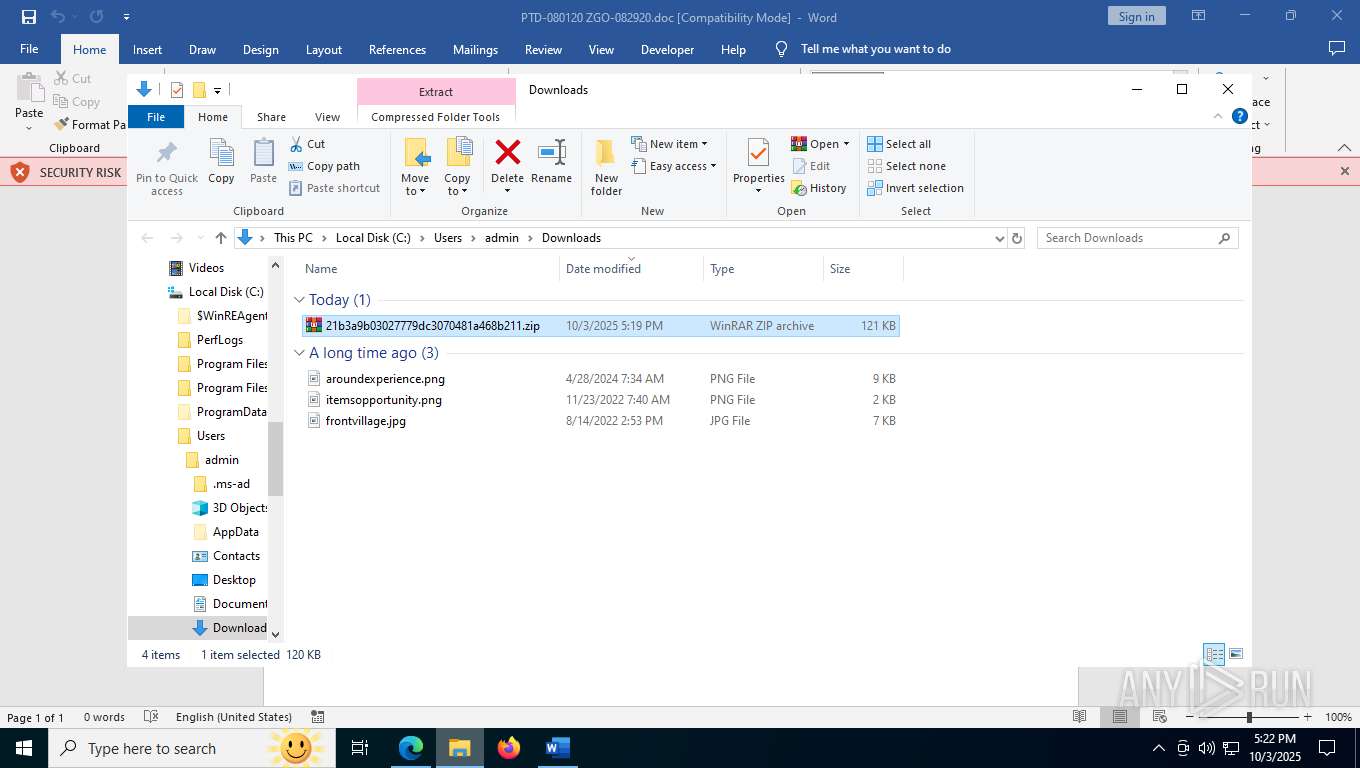Click Copy path in Explorer ribbon
This screenshot has width=1360, height=768.
tap(324, 166)
